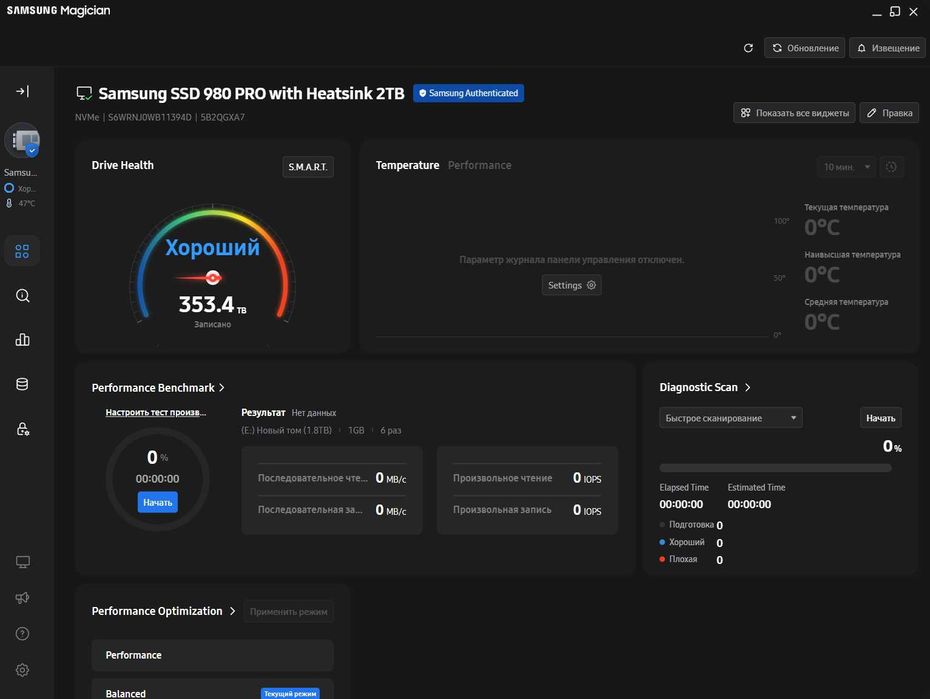This screenshot has height=699, width=930.
Task: Click the Применить режим button
Action: (x=288, y=612)
